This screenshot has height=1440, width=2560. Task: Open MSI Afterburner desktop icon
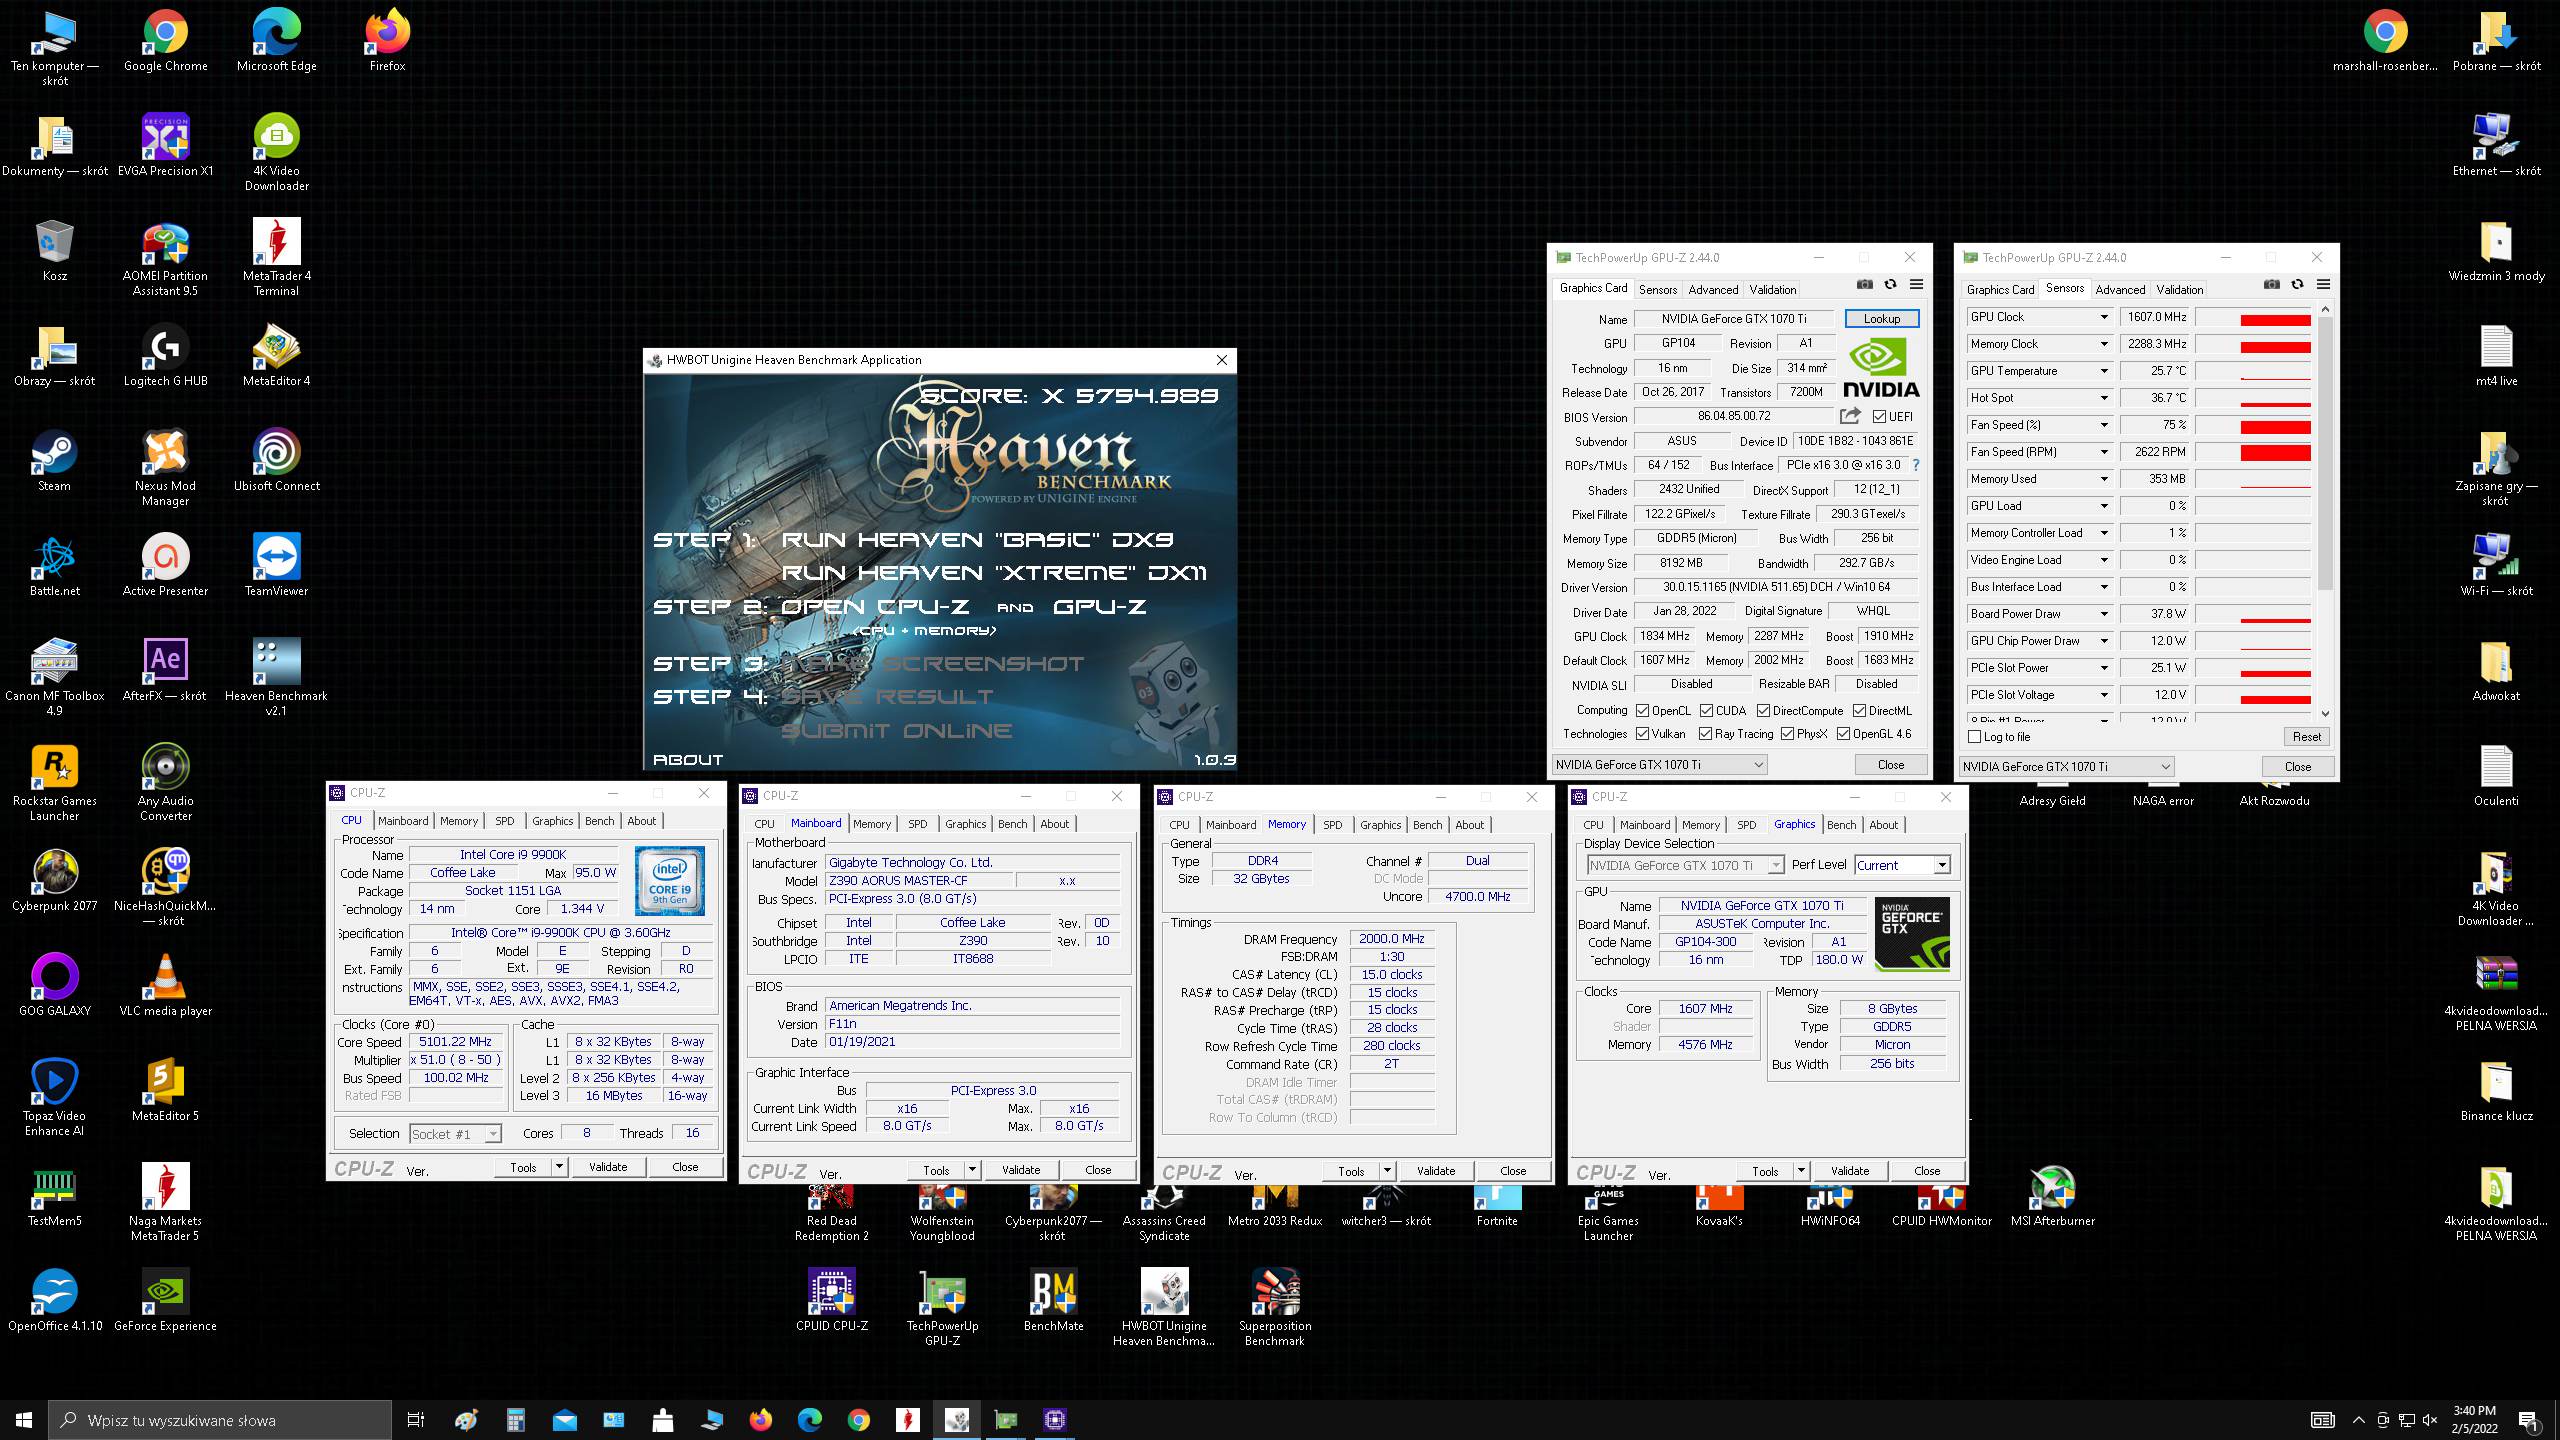click(x=2052, y=1197)
